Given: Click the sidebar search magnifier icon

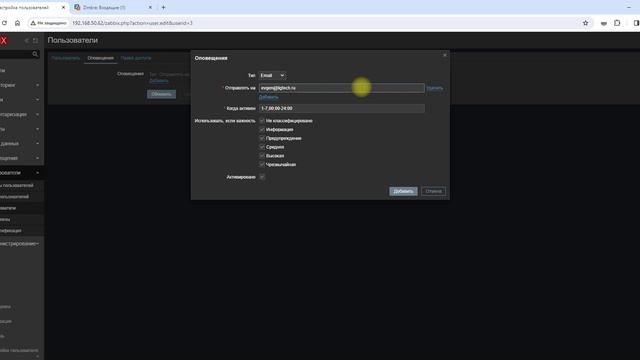Looking at the screenshot, I should (x=35, y=54).
